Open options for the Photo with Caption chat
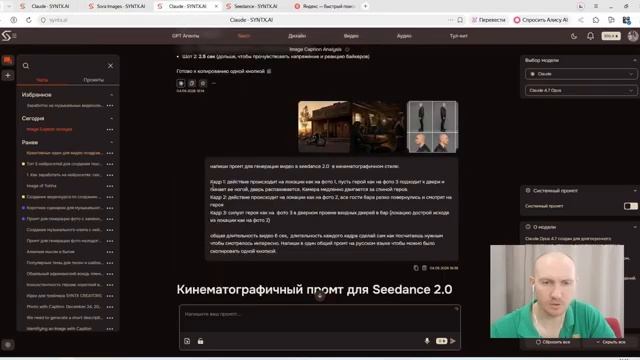 point(110,307)
